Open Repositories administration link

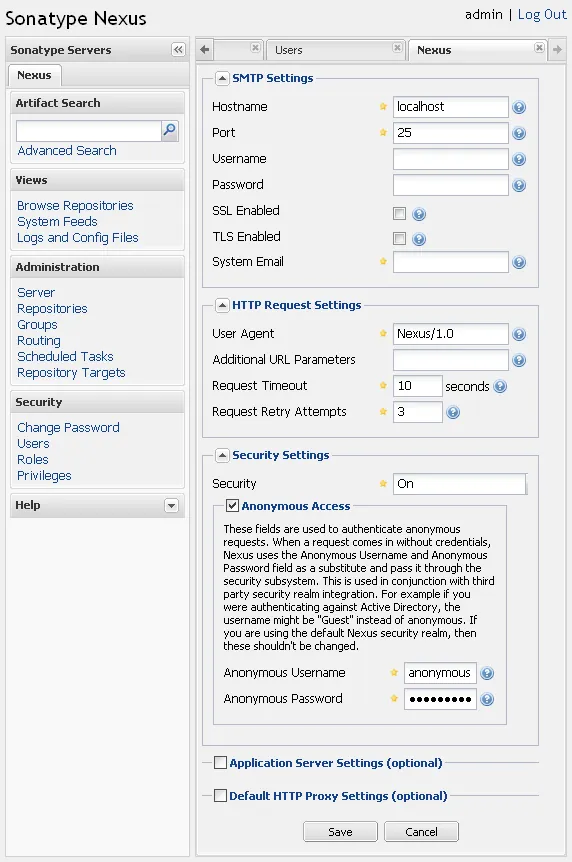point(52,308)
